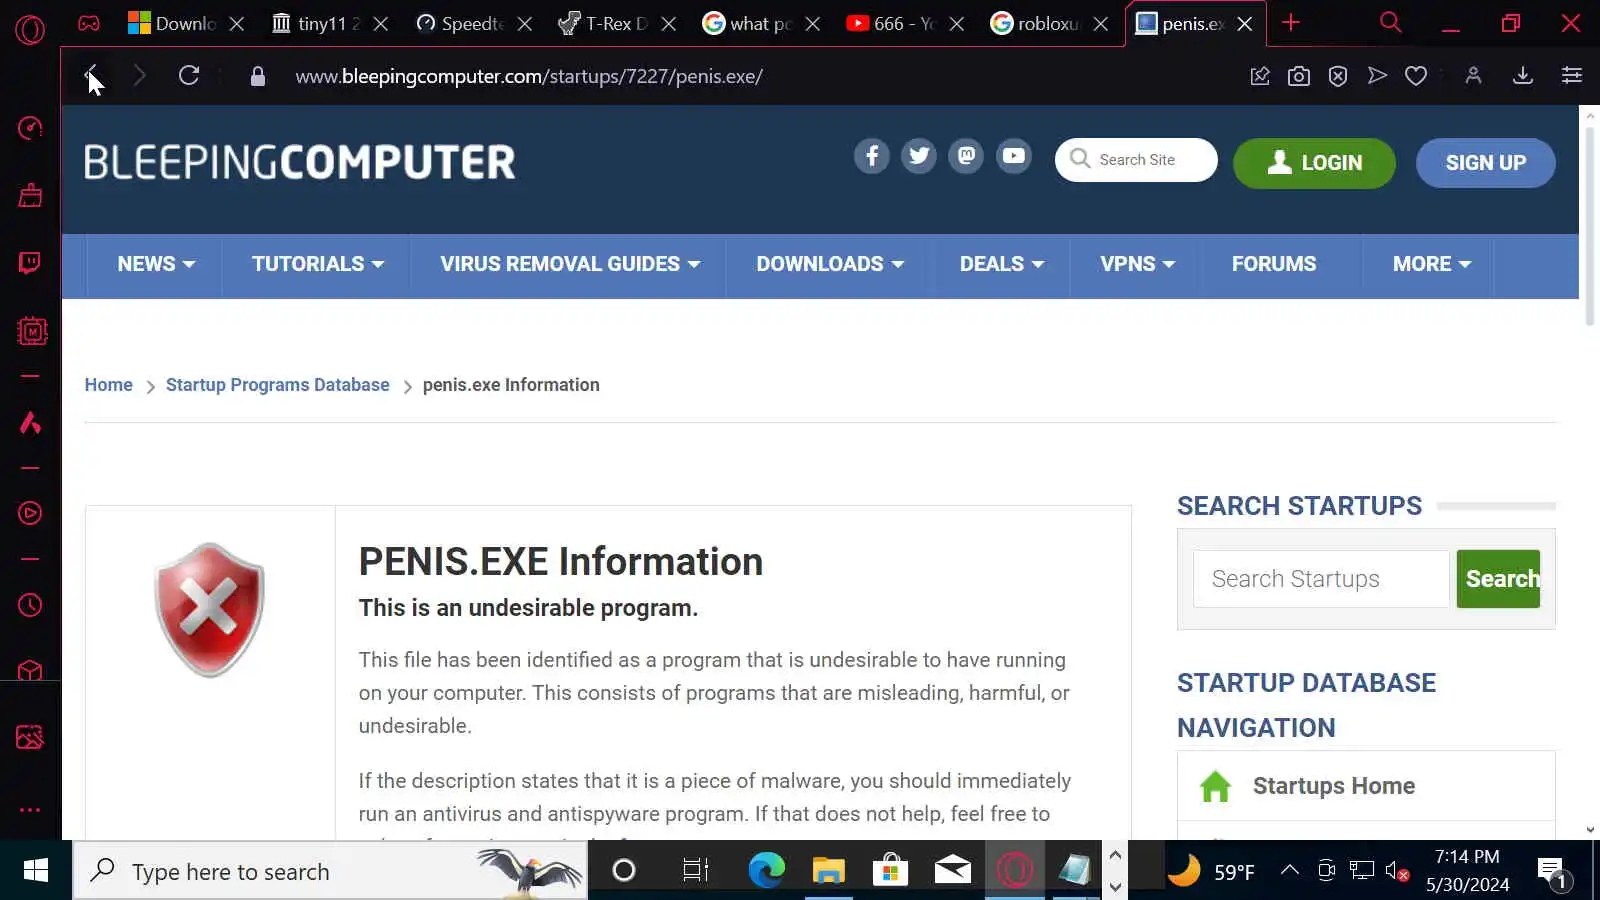
Task: View site security lock info
Action: [258, 76]
